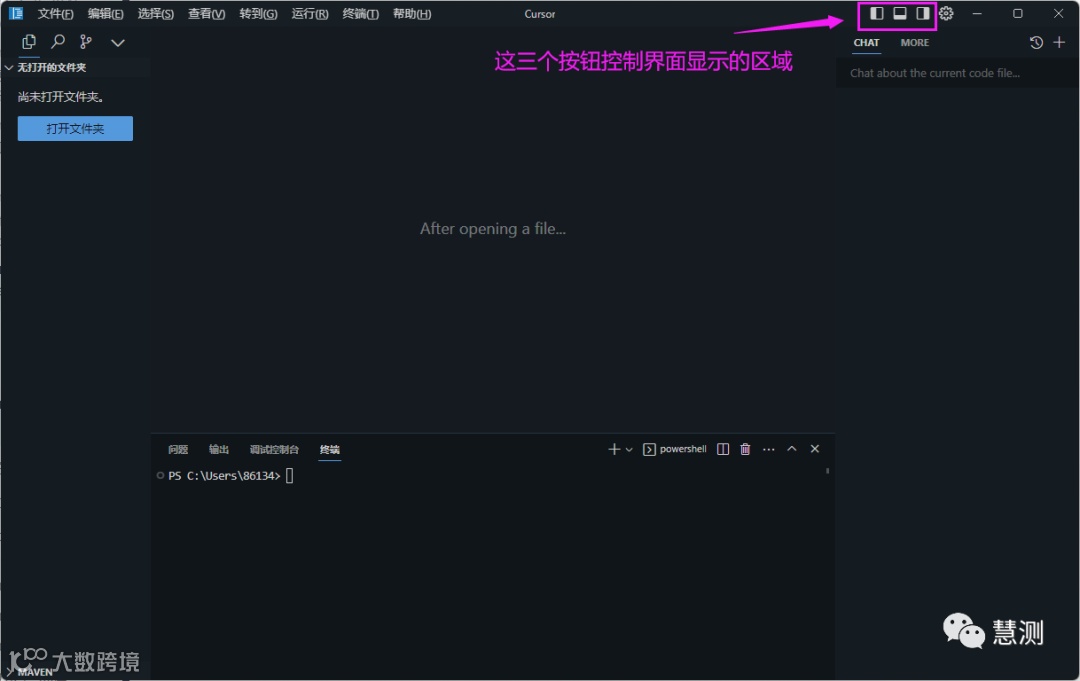Switch to the 调试控制台 panel tab
Image resolution: width=1080 pixels, height=681 pixels.
[274, 450]
